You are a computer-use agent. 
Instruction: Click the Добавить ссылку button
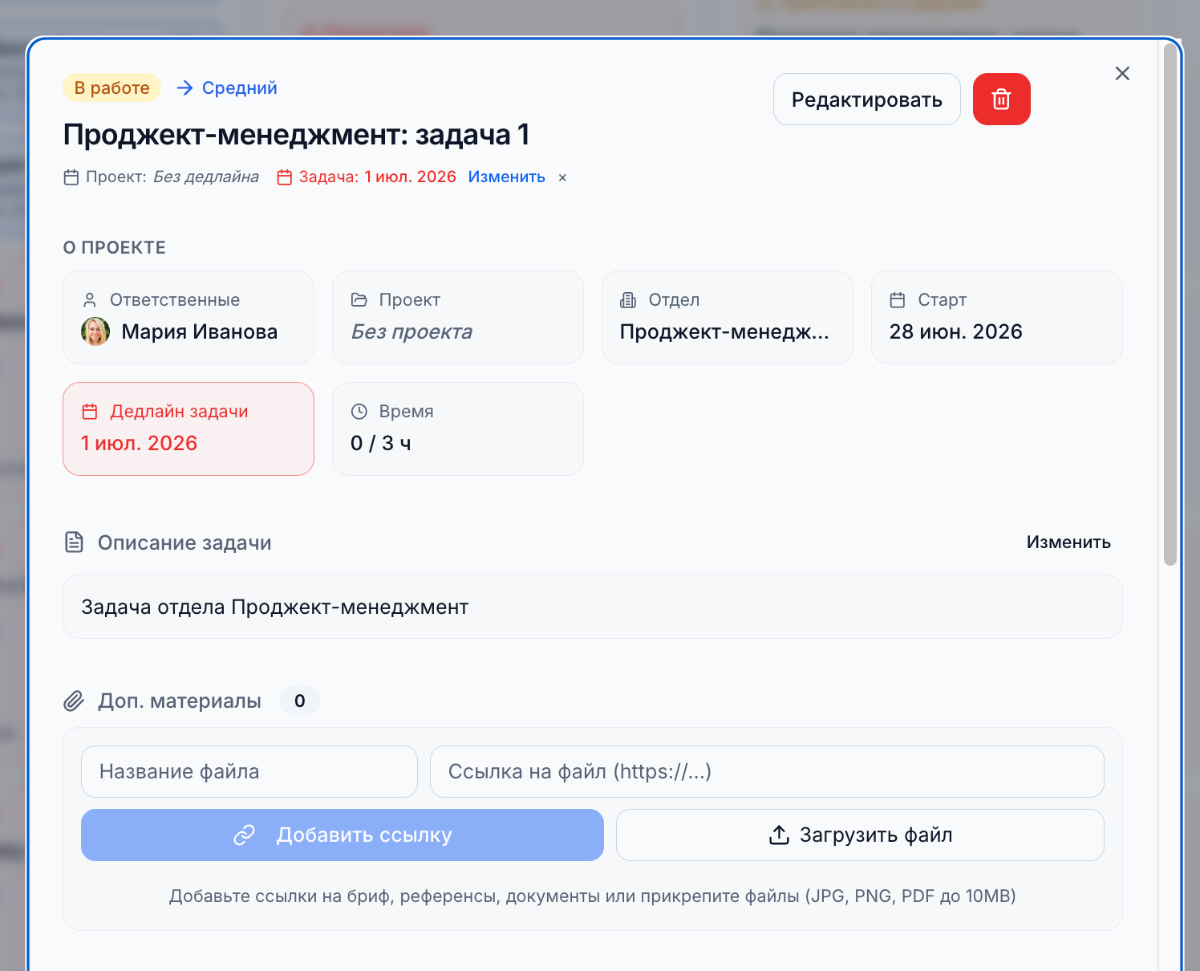tap(342, 835)
